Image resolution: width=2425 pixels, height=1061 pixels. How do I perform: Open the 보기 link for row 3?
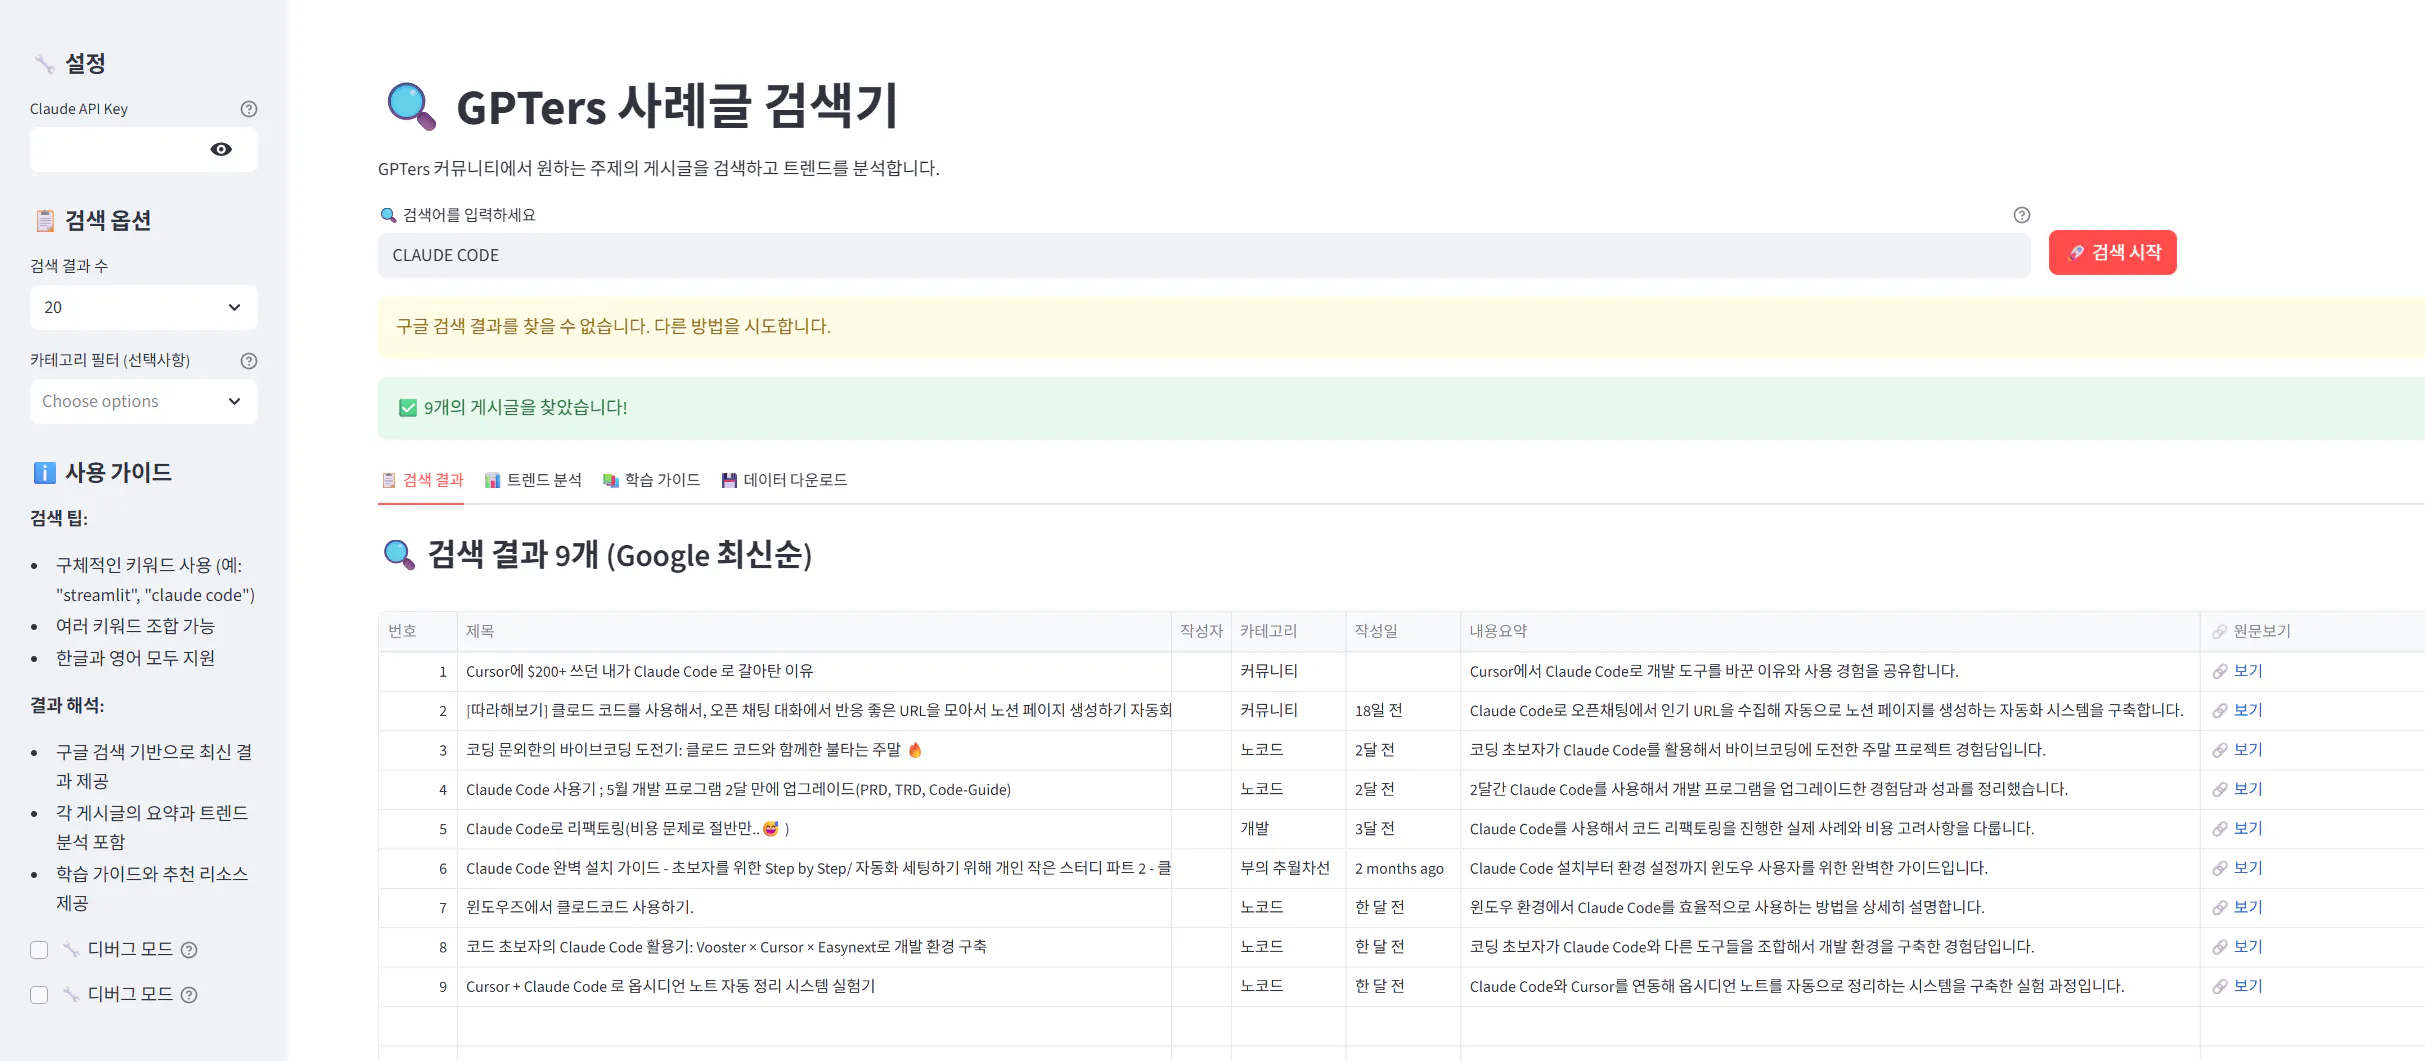(2246, 750)
